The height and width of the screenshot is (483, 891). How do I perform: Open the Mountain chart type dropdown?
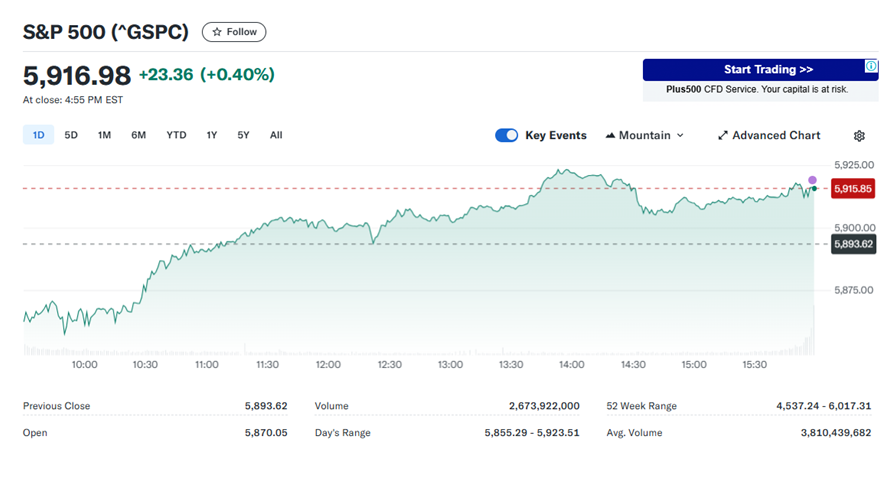tap(644, 135)
